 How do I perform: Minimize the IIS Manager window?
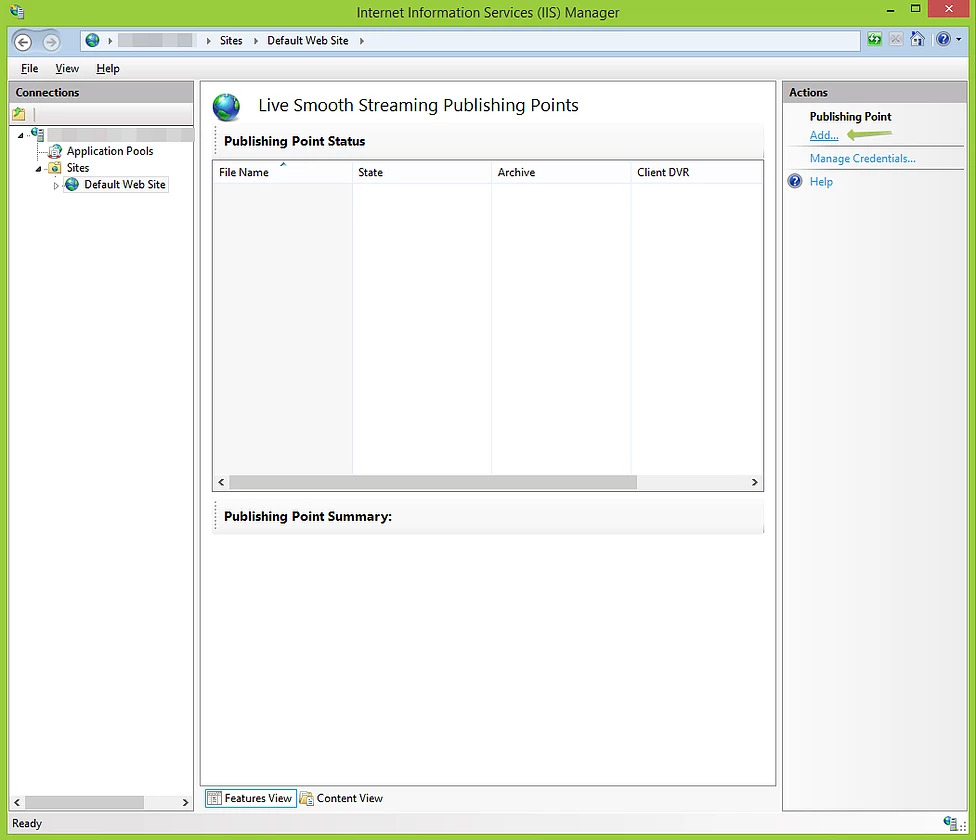pyautogui.click(x=891, y=9)
